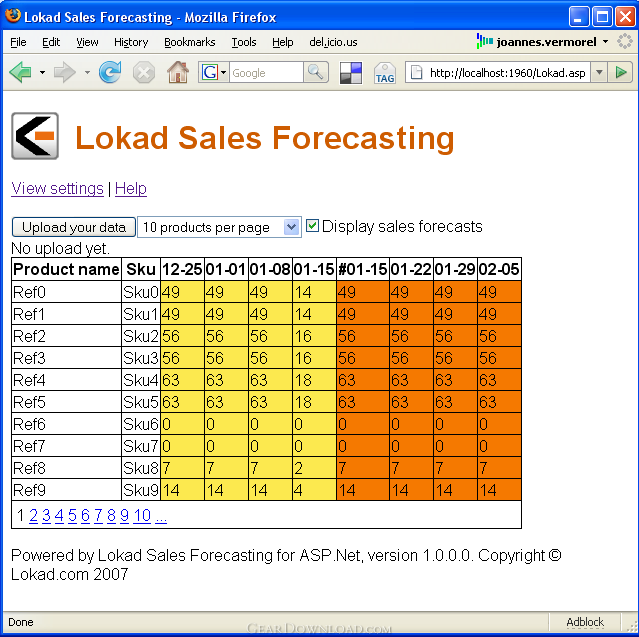Viewport: 639px width, 637px height.
Task: Open the Tools menu
Action: coord(244,42)
